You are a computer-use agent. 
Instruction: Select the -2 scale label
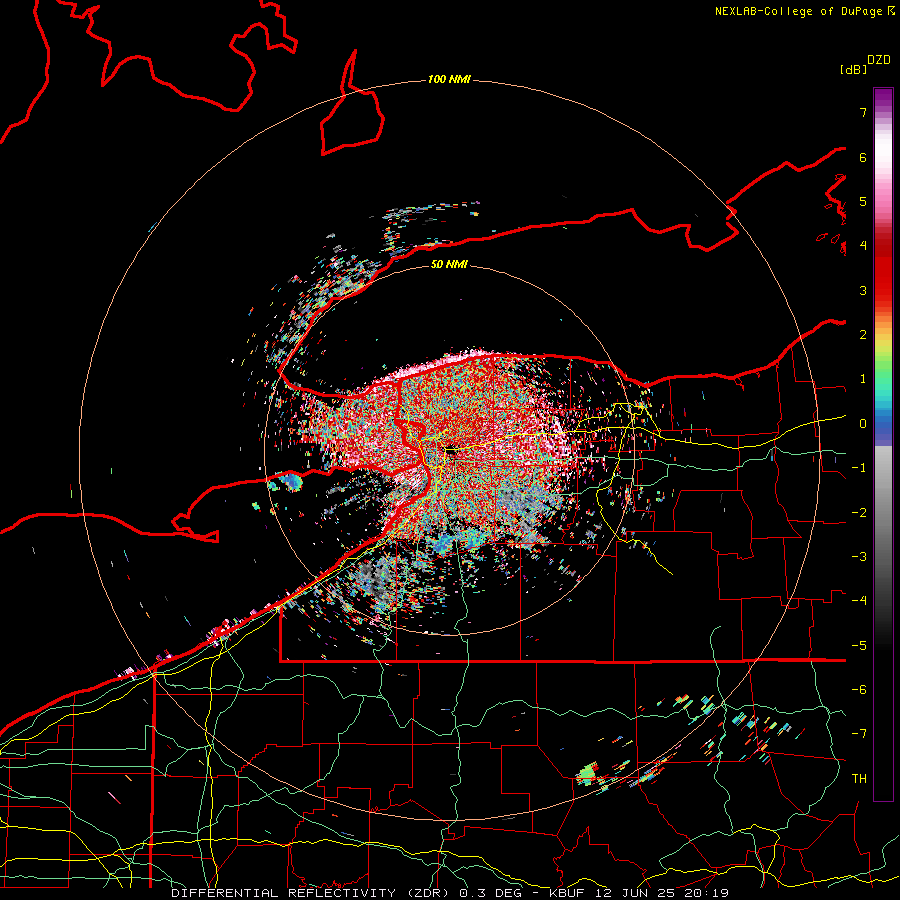click(x=859, y=513)
